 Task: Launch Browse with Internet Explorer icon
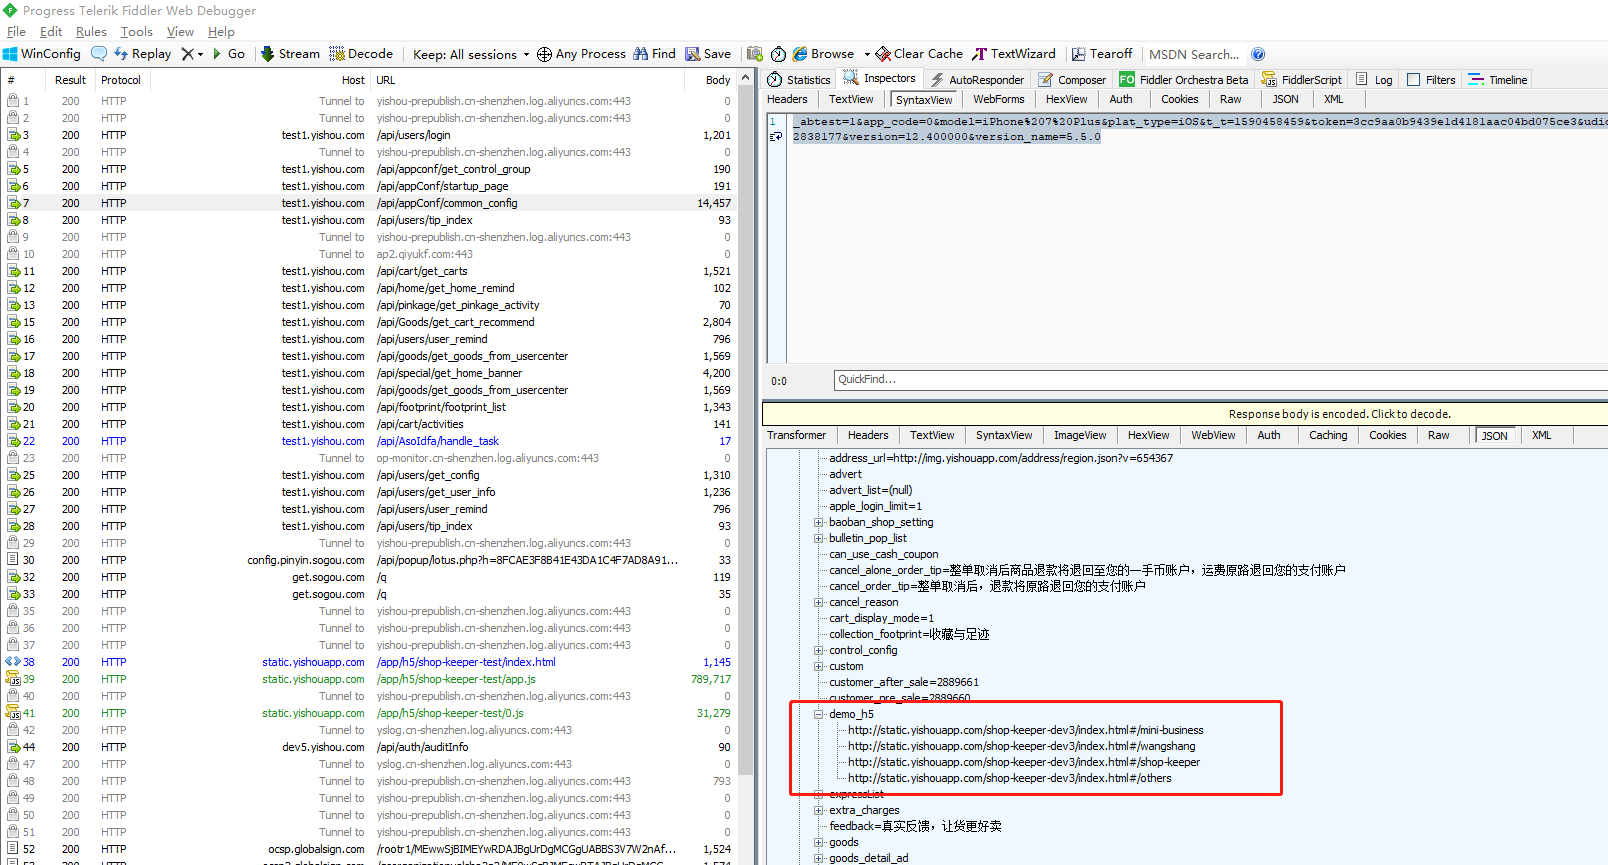(823, 54)
